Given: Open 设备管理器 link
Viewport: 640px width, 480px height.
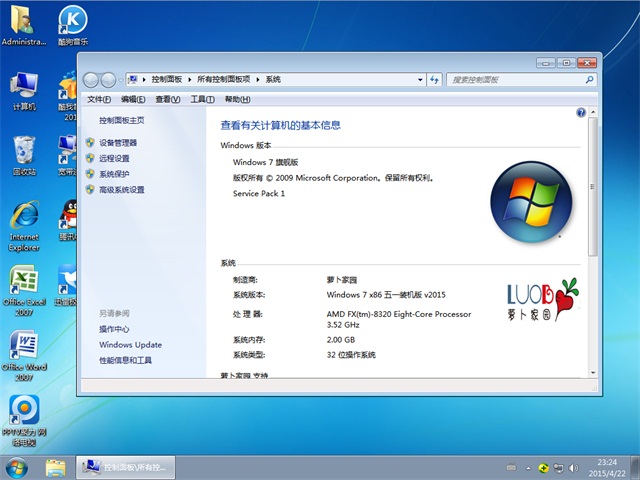Looking at the screenshot, I should click(x=118, y=143).
